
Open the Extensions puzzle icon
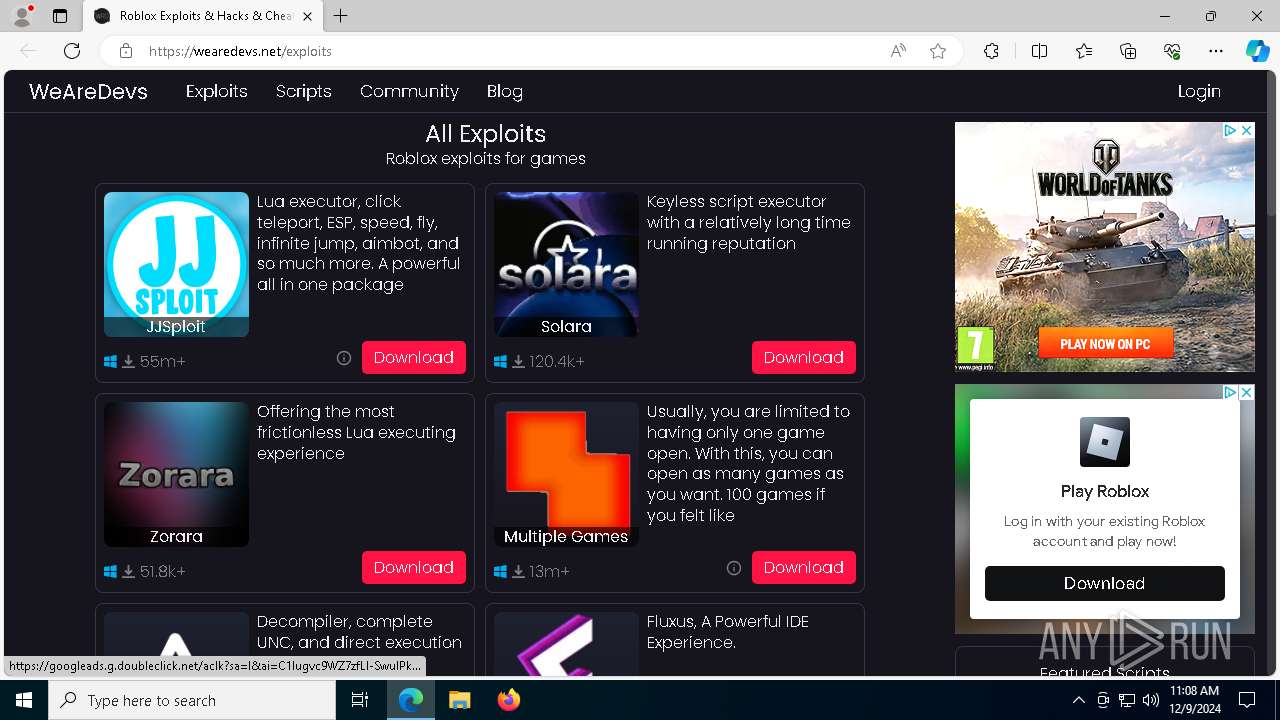pyautogui.click(x=991, y=51)
